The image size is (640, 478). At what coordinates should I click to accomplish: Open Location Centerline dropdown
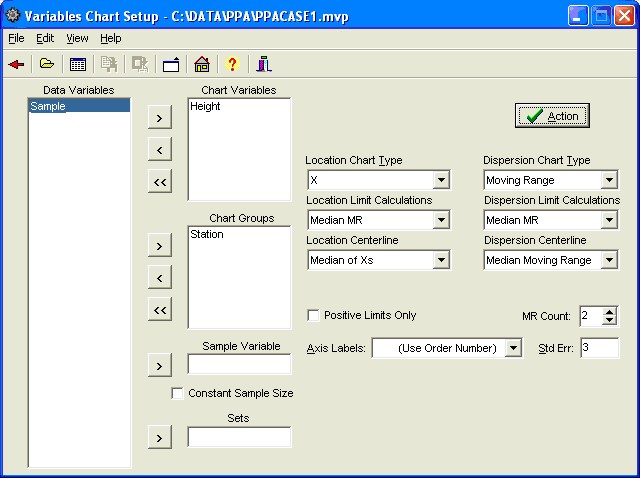441,260
